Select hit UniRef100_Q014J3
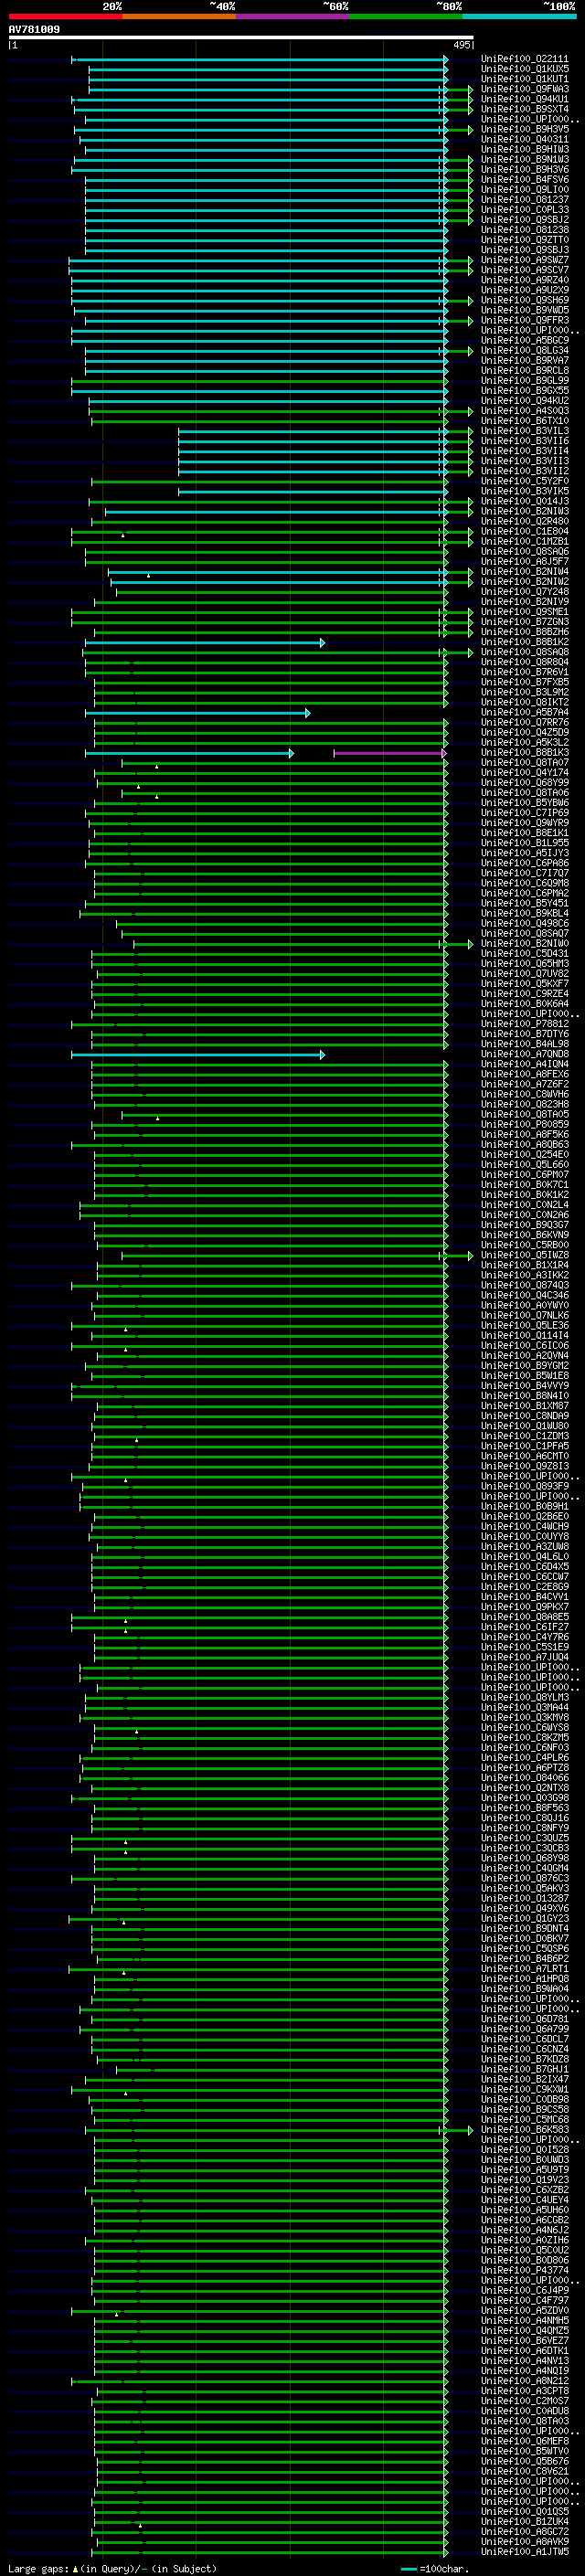Screen dimensions: 585x2576 click(524, 501)
